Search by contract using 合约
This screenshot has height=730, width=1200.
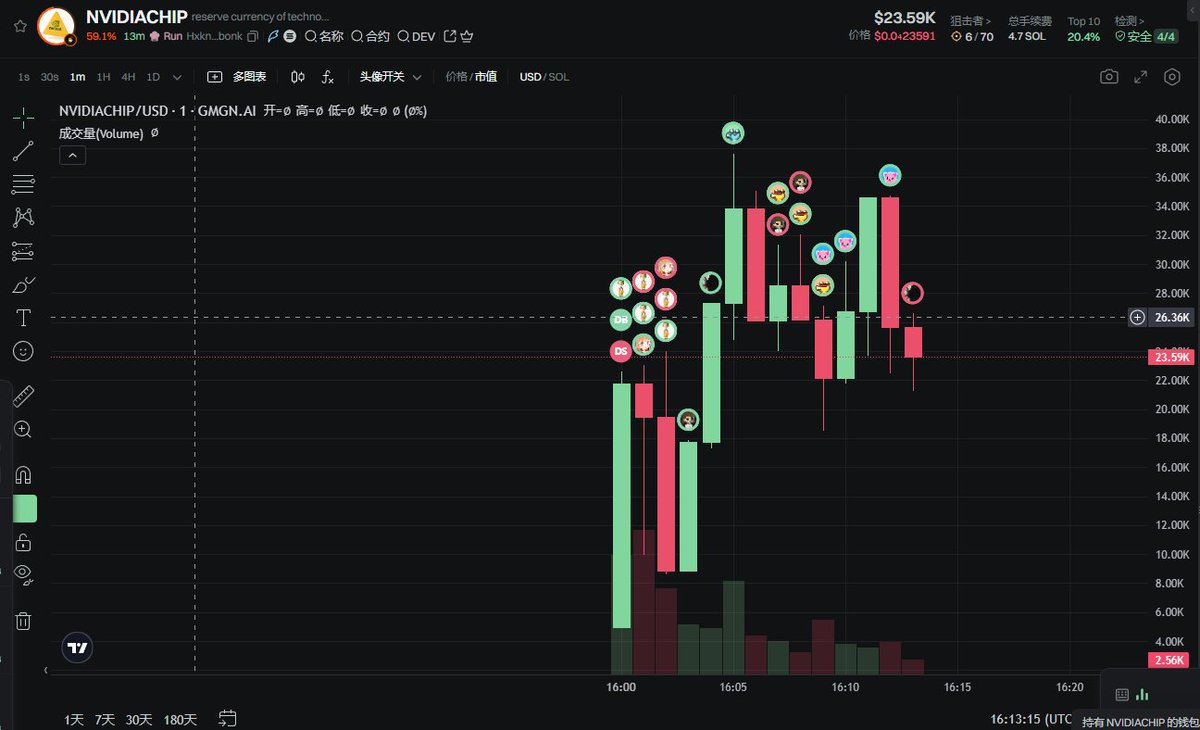pyautogui.click(x=370, y=36)
